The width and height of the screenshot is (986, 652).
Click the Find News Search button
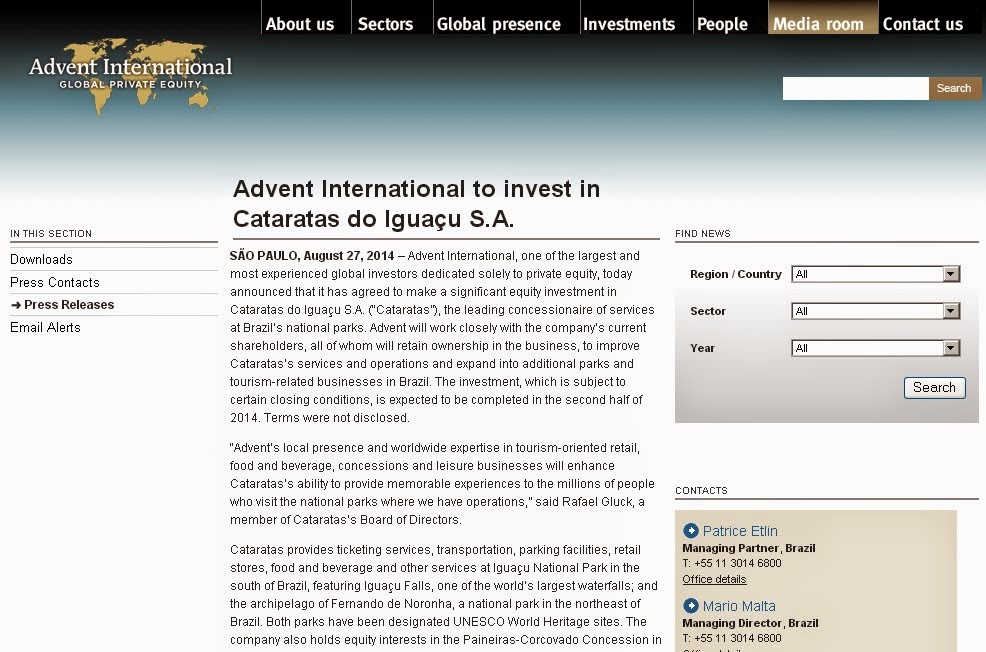click(x=934, y=387)
